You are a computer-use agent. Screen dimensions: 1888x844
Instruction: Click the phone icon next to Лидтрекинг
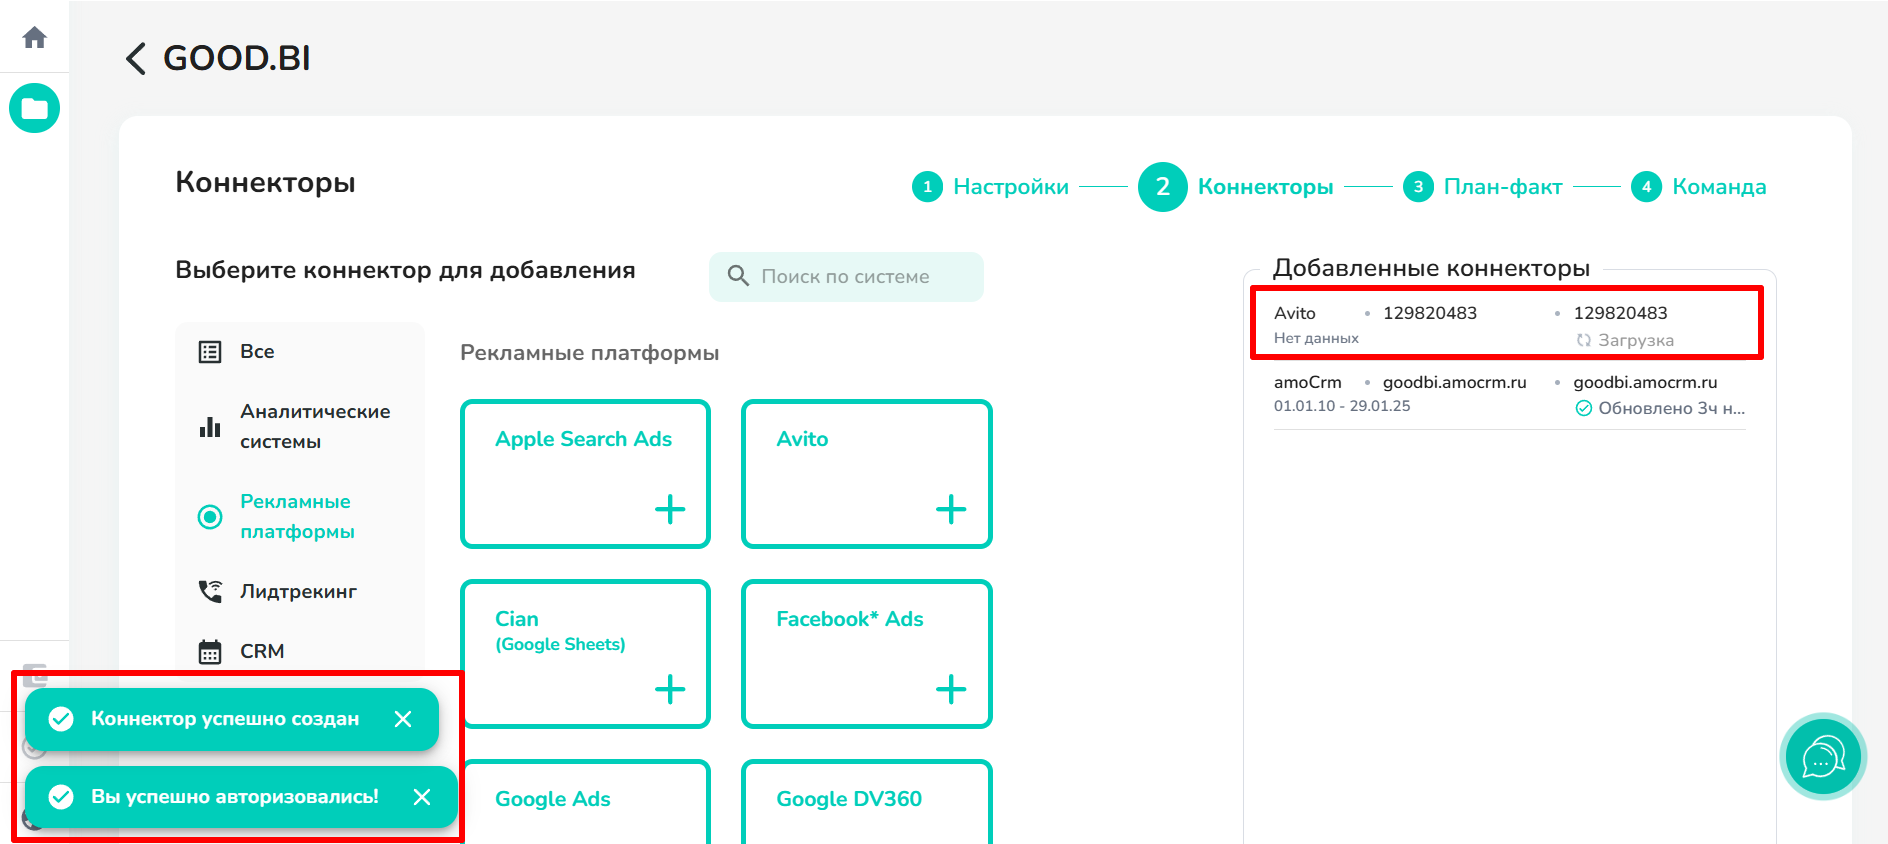(210, 592)
